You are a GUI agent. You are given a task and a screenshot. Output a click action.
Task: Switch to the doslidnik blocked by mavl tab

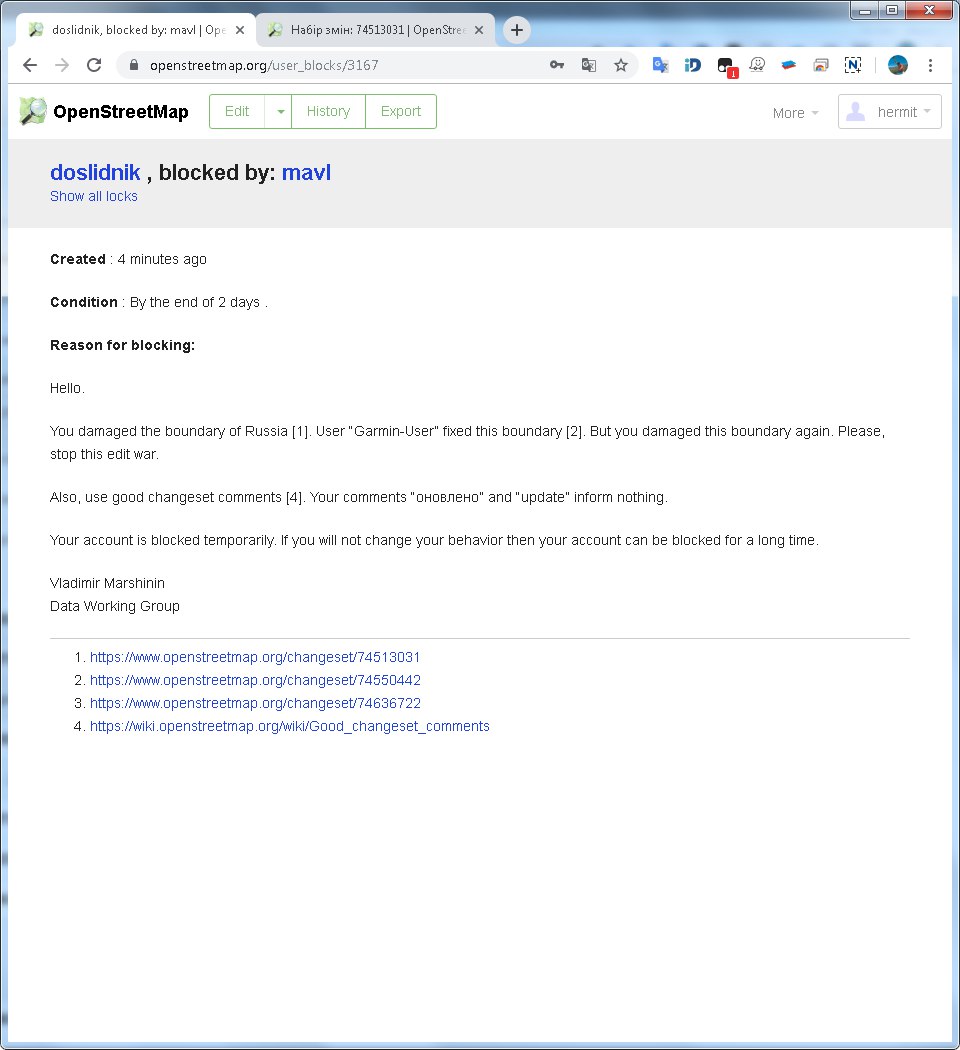pos(134,30)
